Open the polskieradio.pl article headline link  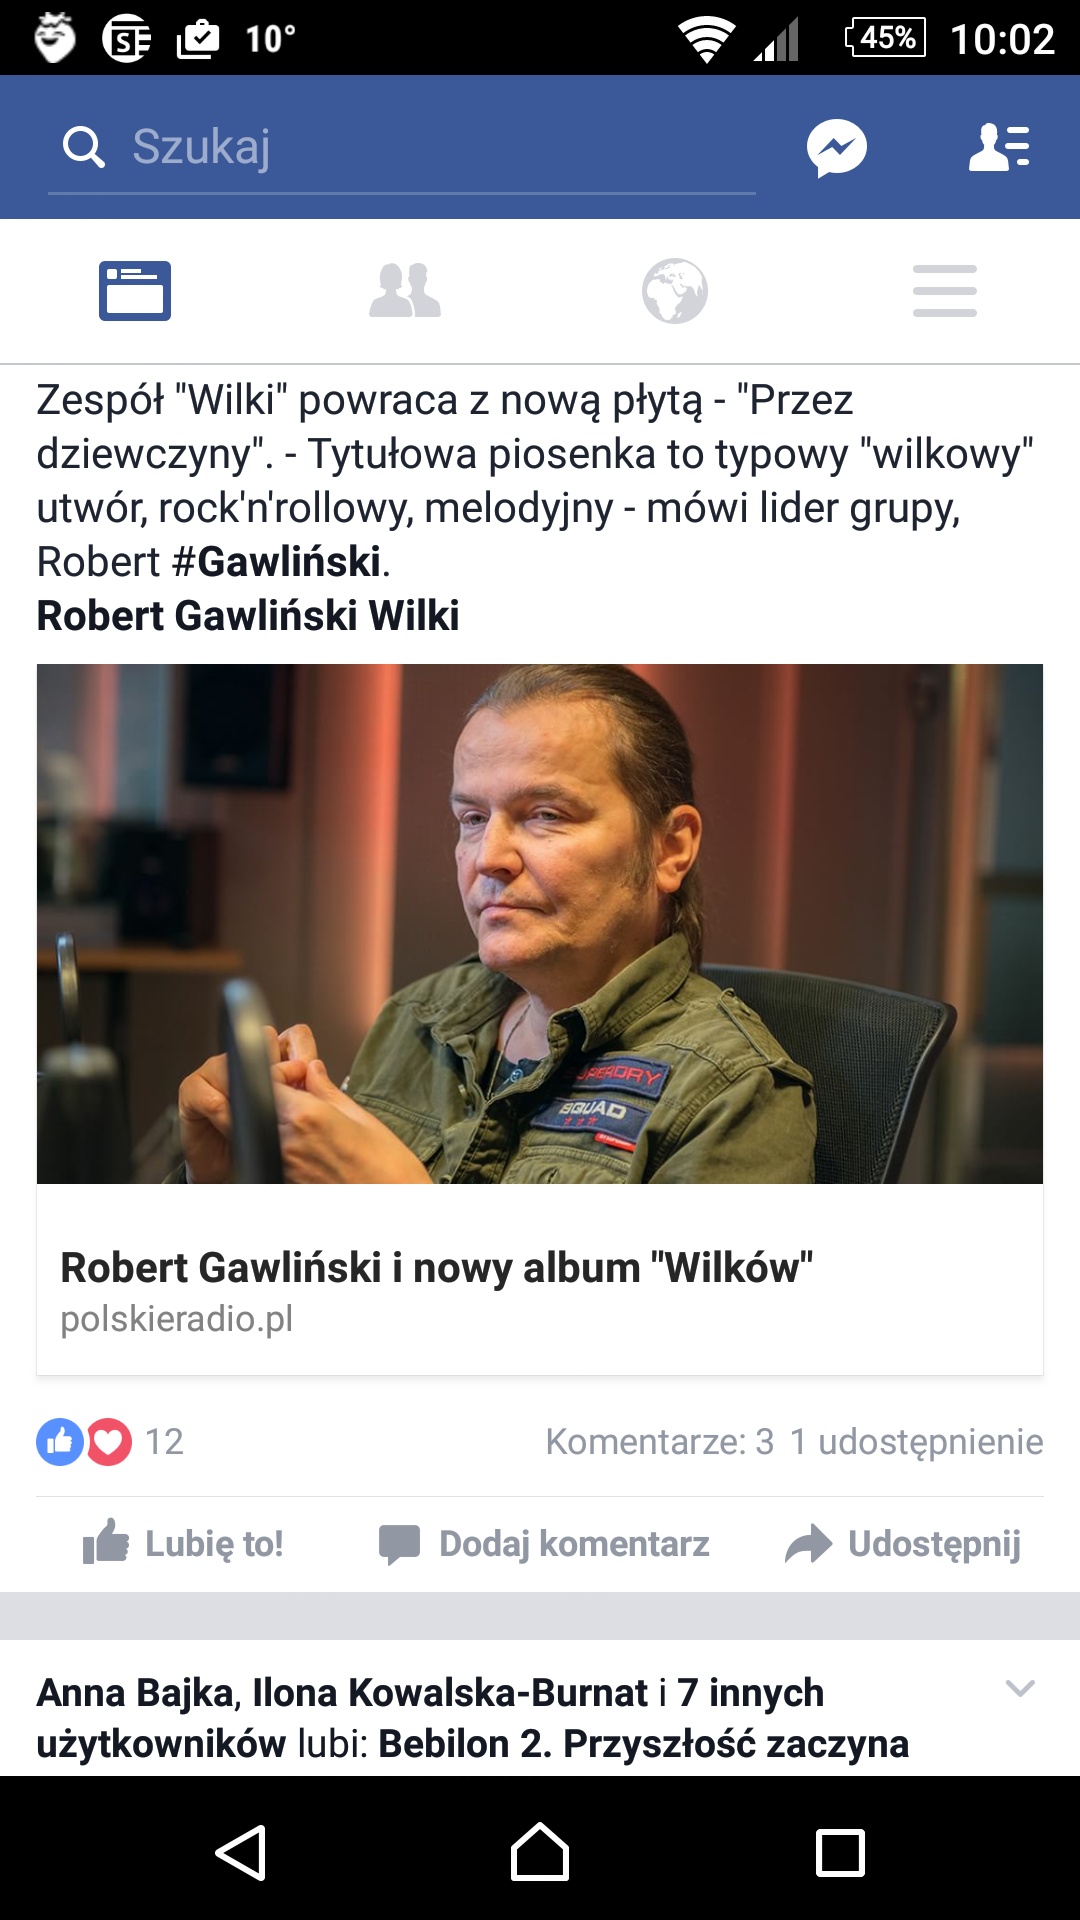pyautogui.click(x=437, y=1268)
